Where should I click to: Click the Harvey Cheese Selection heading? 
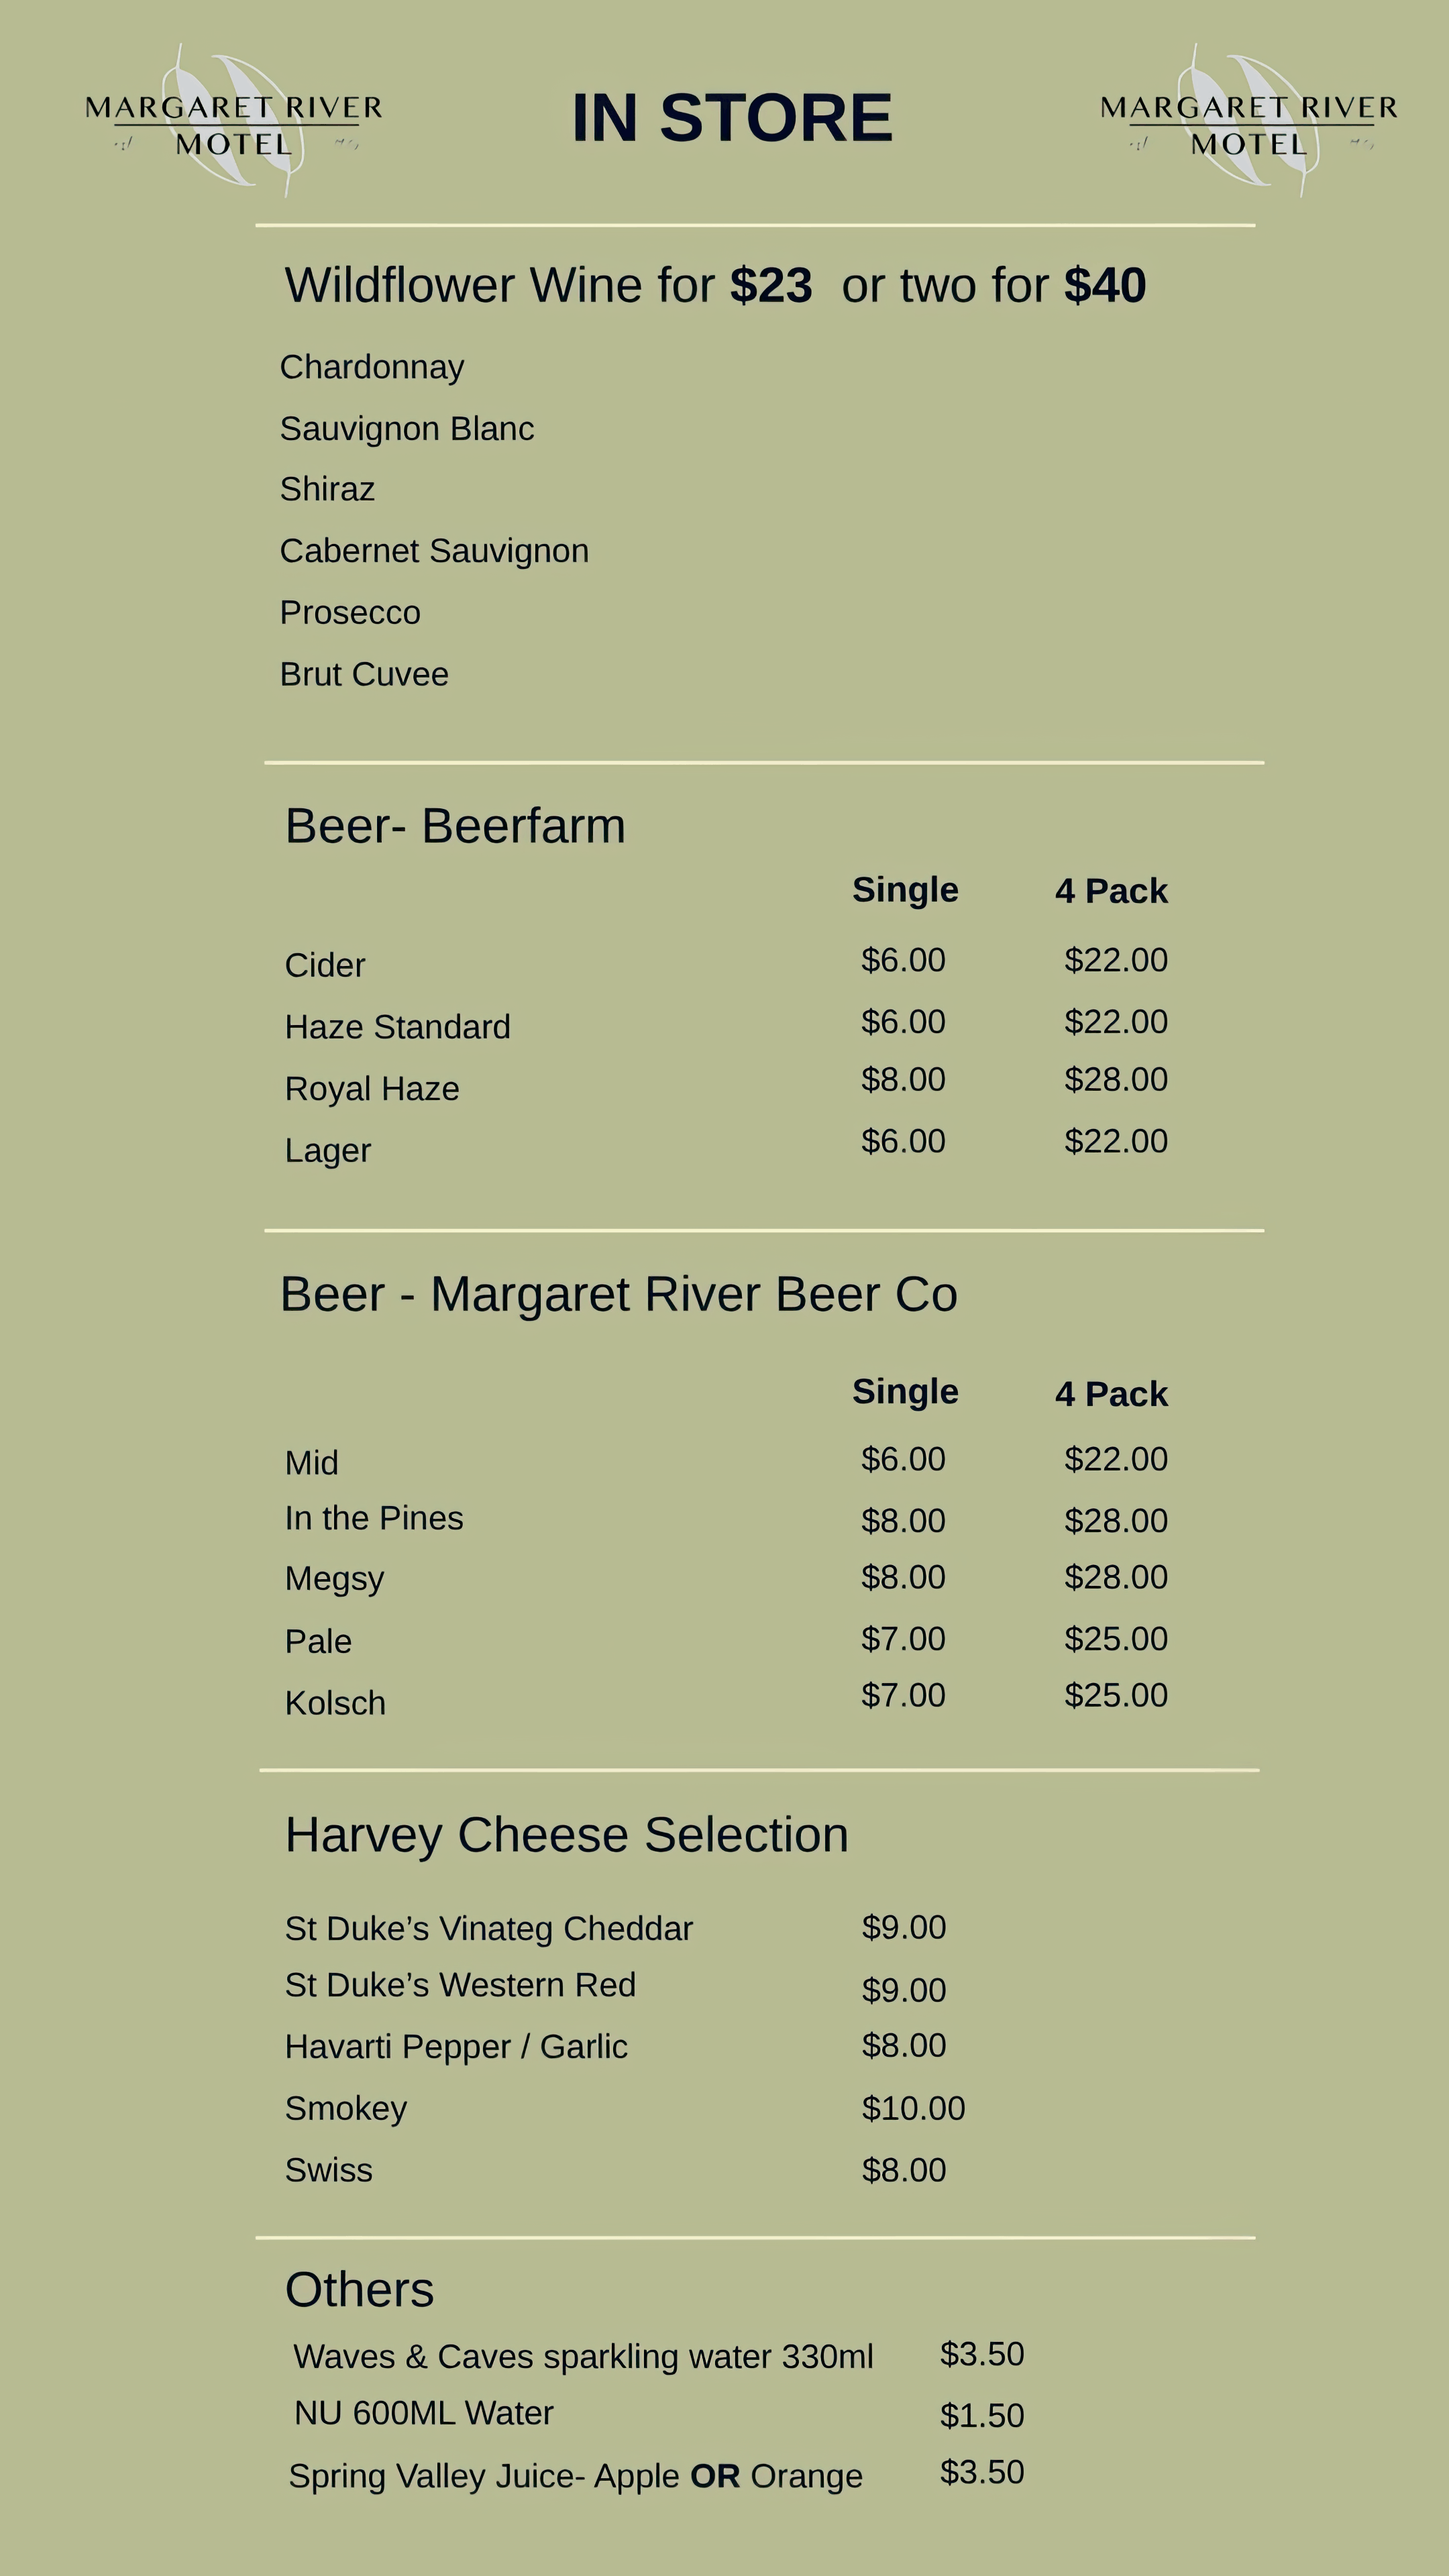click(x=567, y=1836)
